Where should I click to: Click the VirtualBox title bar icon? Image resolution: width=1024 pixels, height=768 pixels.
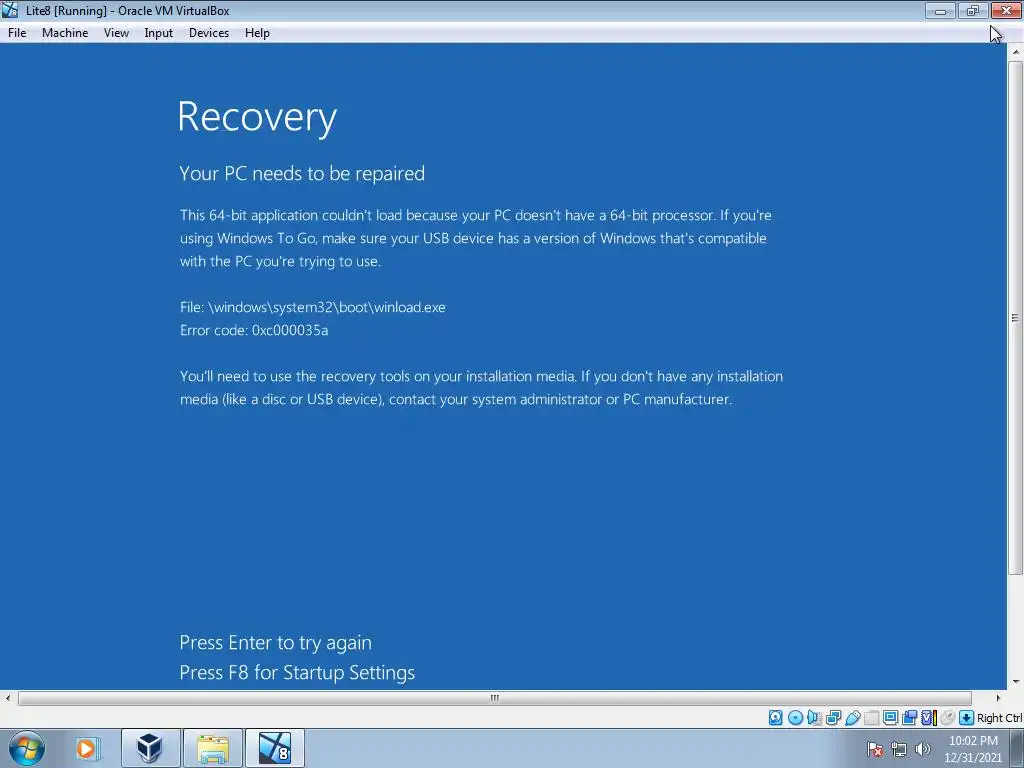[10, 10]
